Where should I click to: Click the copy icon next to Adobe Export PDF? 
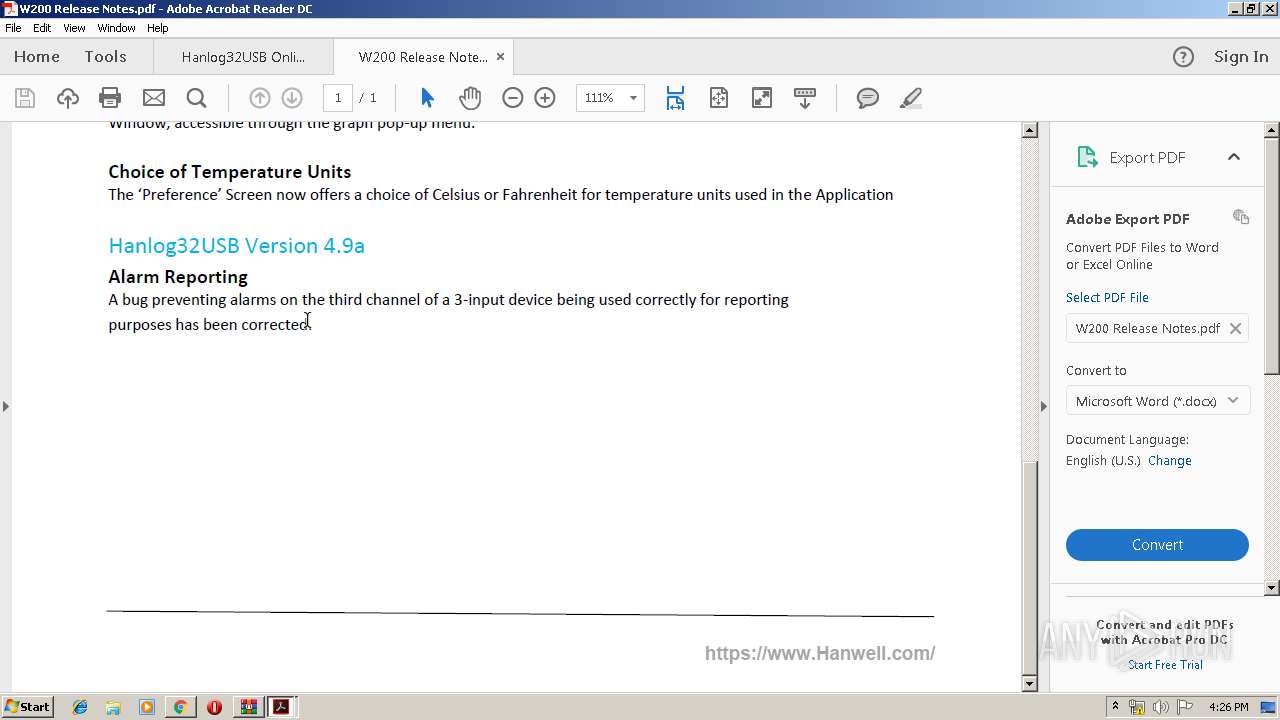1241,217
